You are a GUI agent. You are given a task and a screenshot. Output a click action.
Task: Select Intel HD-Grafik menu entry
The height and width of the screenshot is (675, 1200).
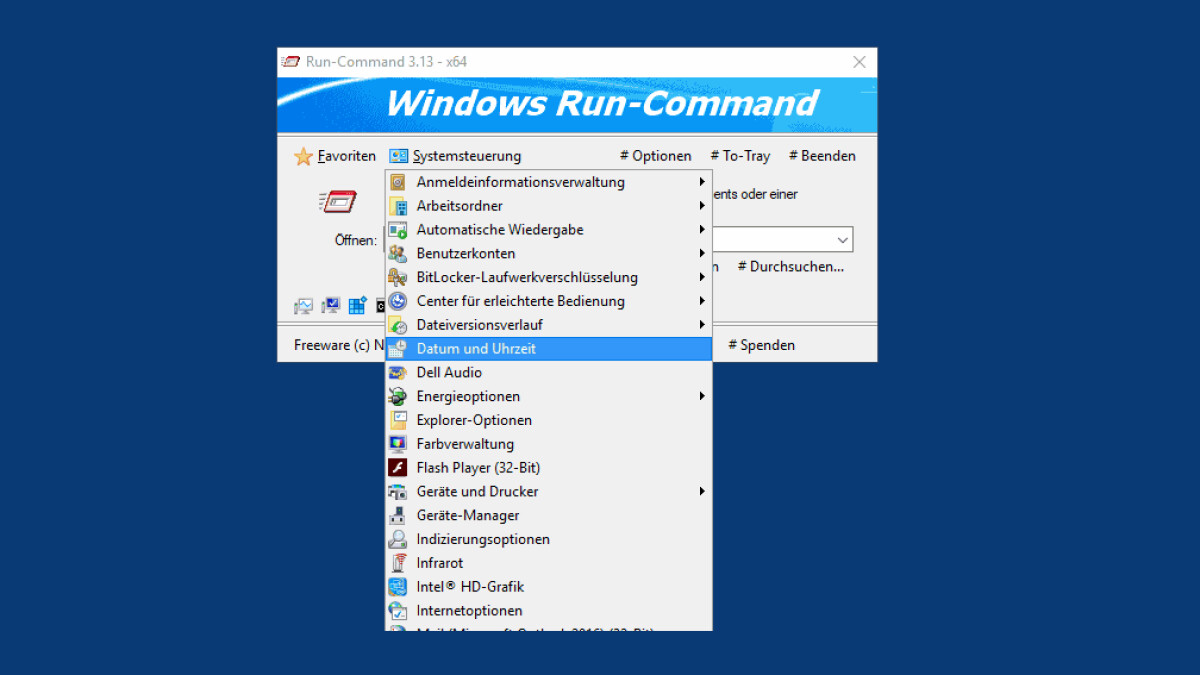pyautogui.click(x=549, y=587)
